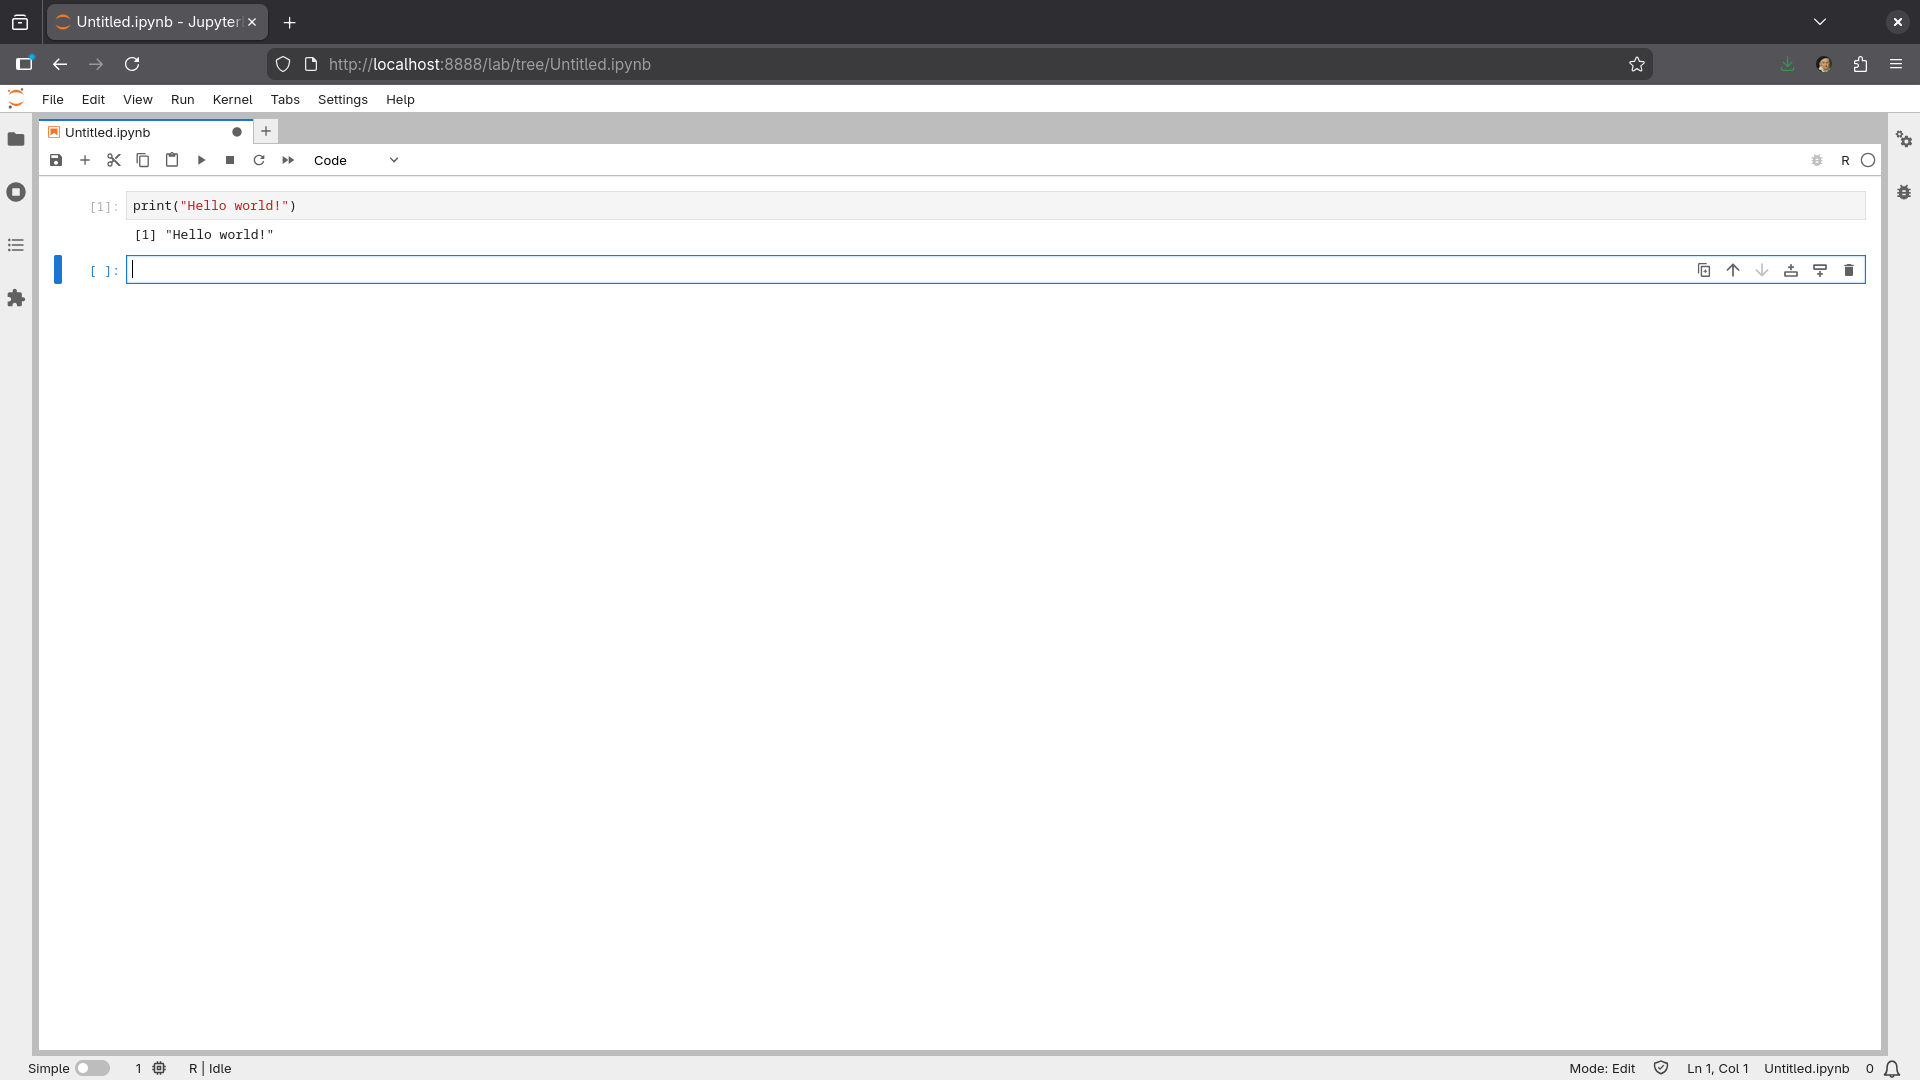Toggle the table of contents sidebar
Viewport: 1920px width, 1080px height.
[16, 245]
